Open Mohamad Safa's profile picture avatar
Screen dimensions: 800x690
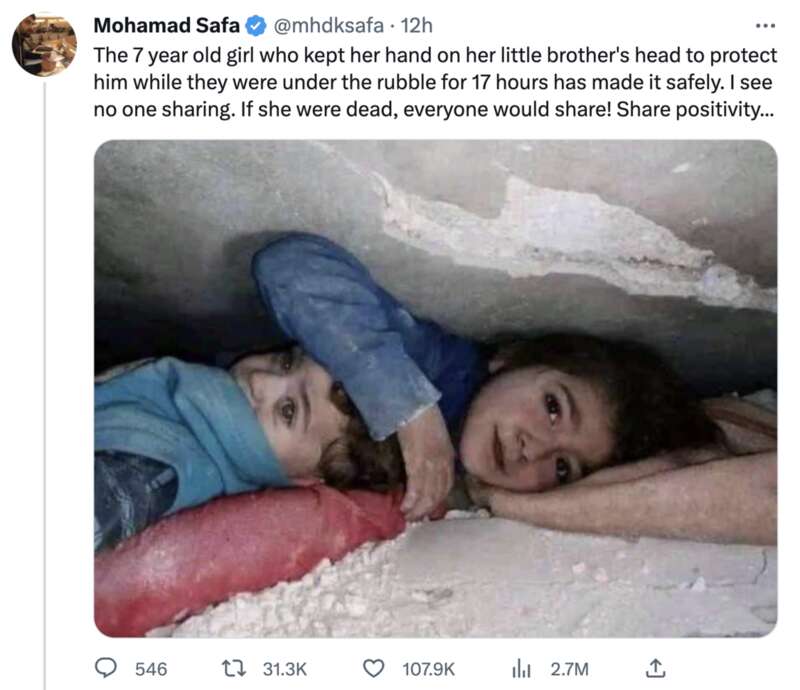tap(44, 45)
